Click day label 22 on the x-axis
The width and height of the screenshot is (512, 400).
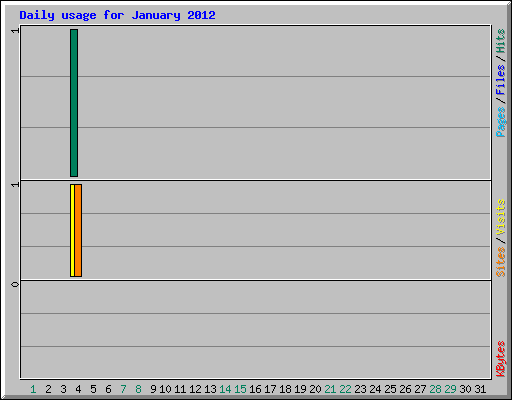coord(345,389)
